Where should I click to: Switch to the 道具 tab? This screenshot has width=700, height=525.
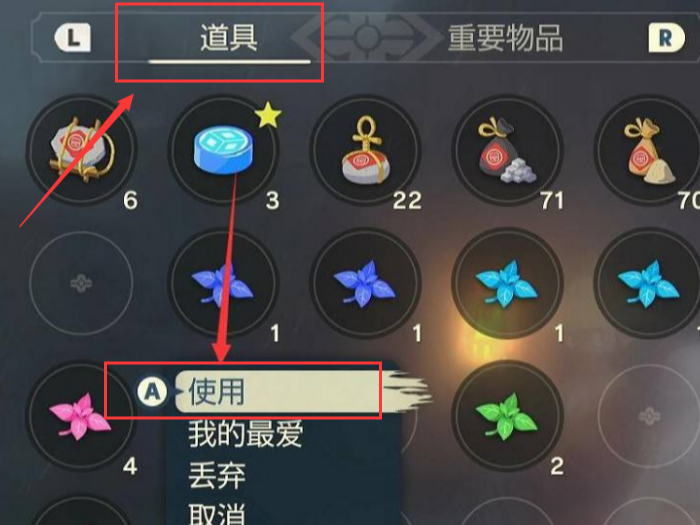(229, 38)
